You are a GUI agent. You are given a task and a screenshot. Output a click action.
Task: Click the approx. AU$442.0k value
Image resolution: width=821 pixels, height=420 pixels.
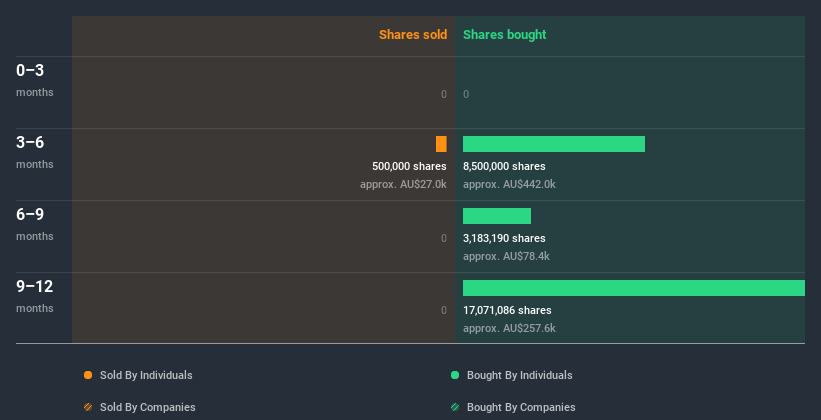pos(509,184)
